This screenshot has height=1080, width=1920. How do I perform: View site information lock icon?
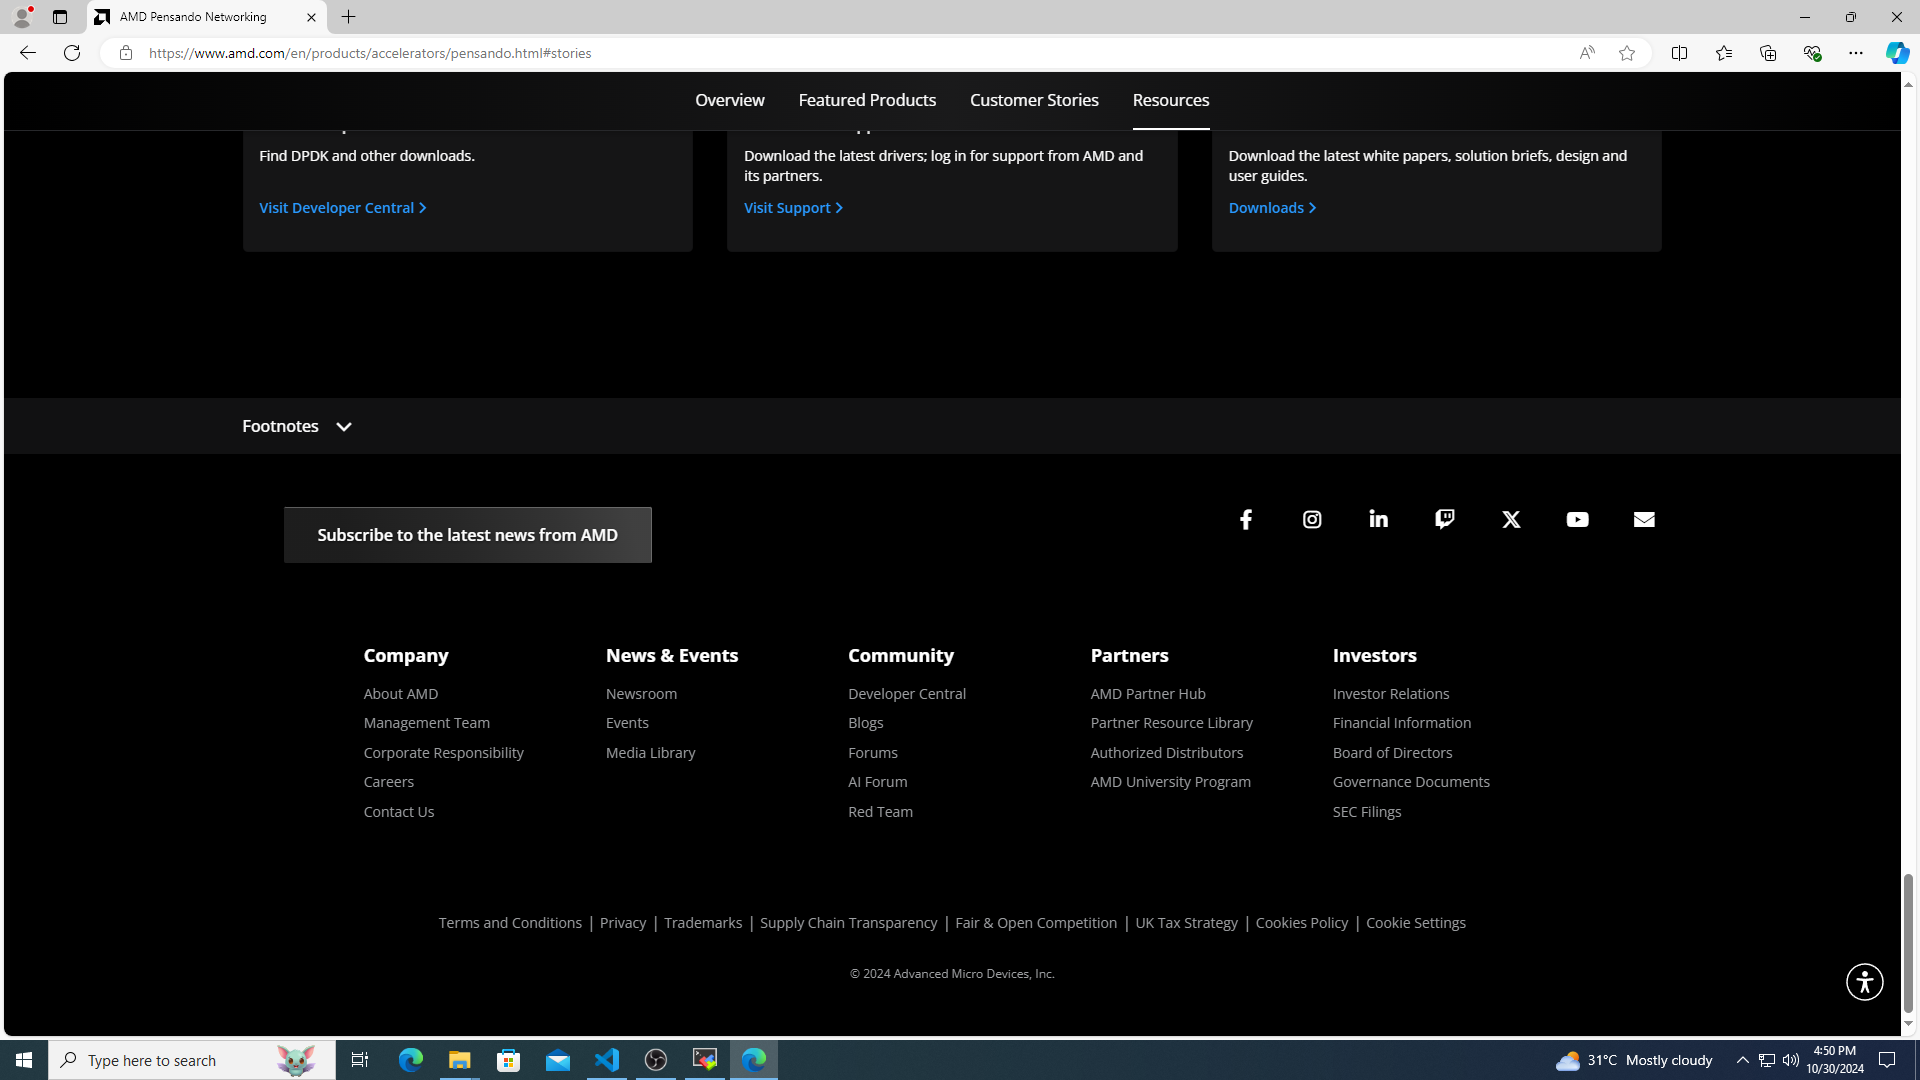[x=126, y=53]
